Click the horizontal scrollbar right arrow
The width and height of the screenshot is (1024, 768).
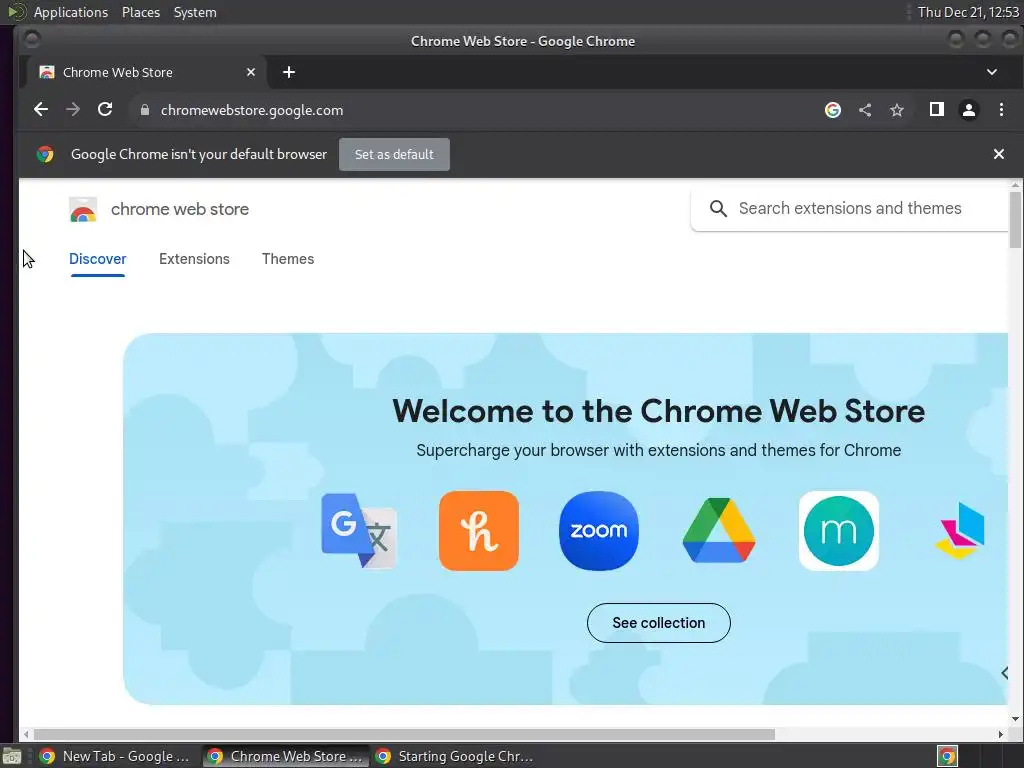tap(1000, 734)
